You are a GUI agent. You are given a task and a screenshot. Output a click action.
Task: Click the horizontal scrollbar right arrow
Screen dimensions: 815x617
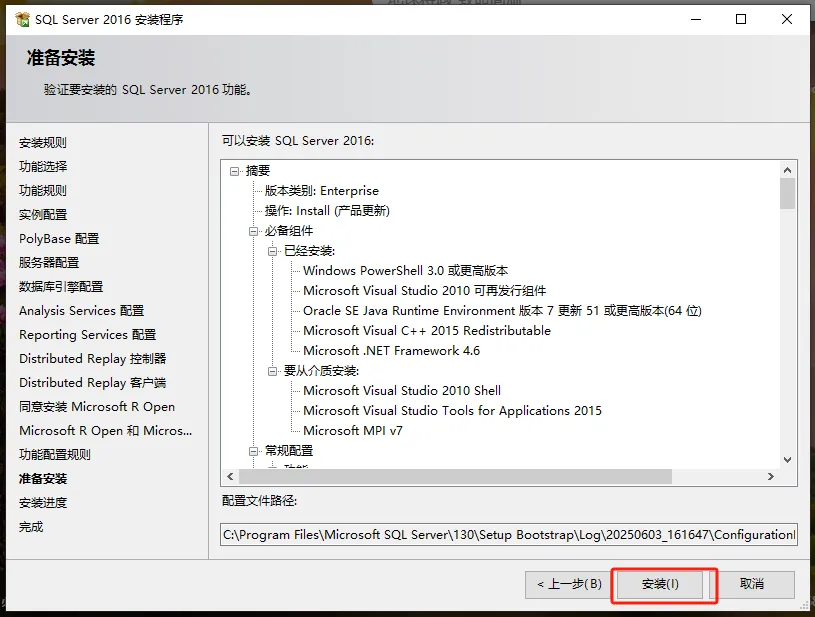coord(771,476)
